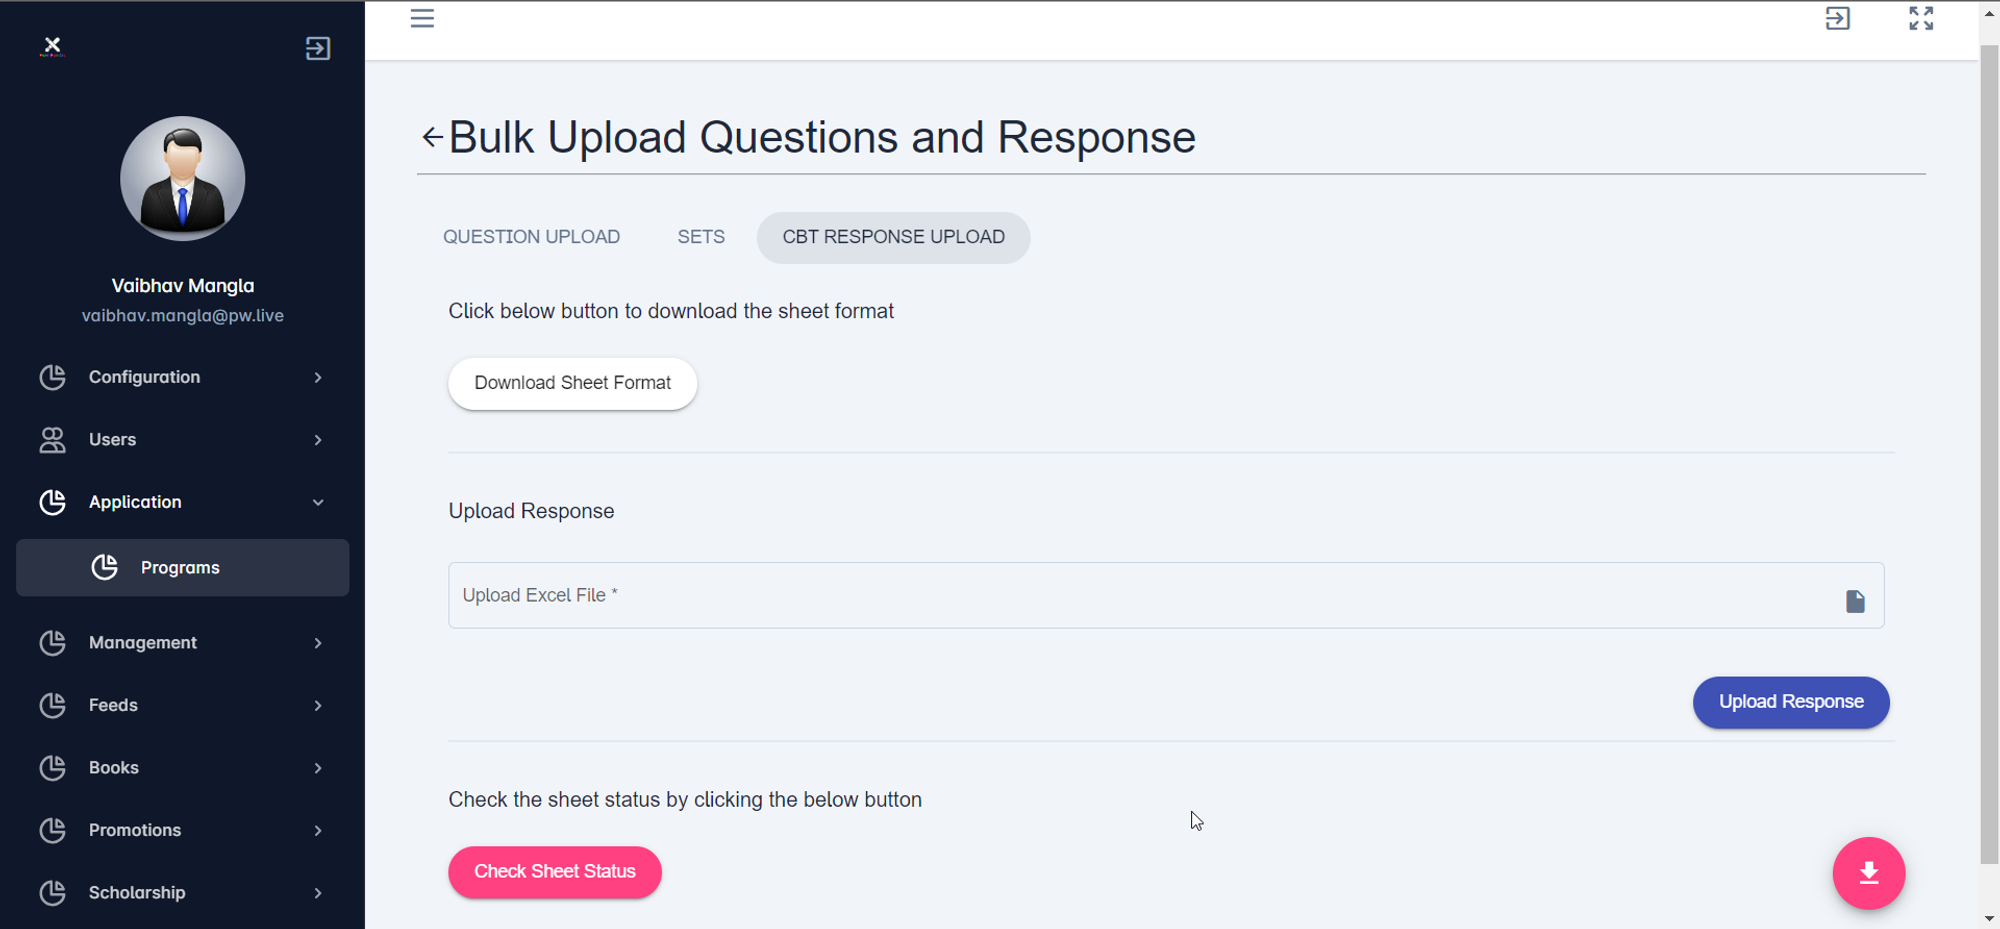This screenshot has width=2000, height=929.
Task: Expand the Management sidebar section
Action: pyautogui.click(x=182, y=643)
